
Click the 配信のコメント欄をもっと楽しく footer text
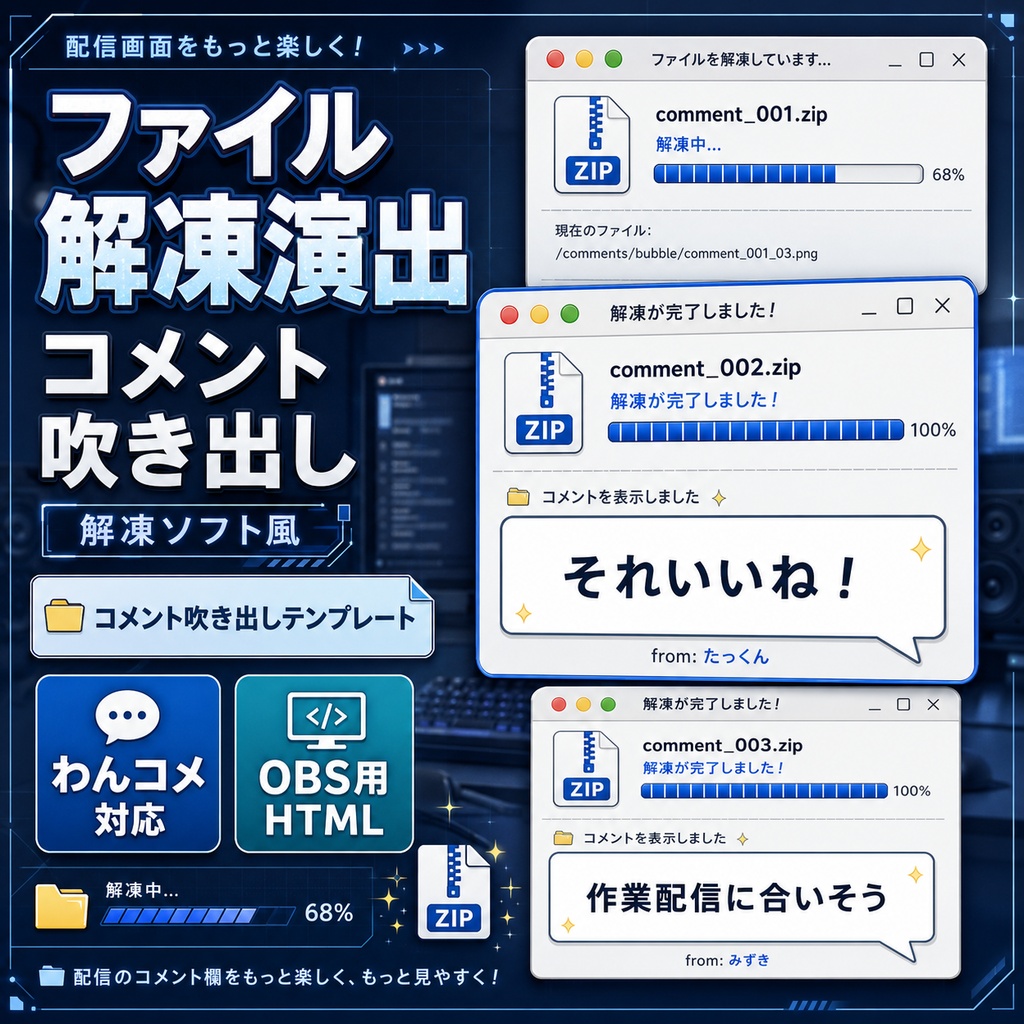click(285, 977)
